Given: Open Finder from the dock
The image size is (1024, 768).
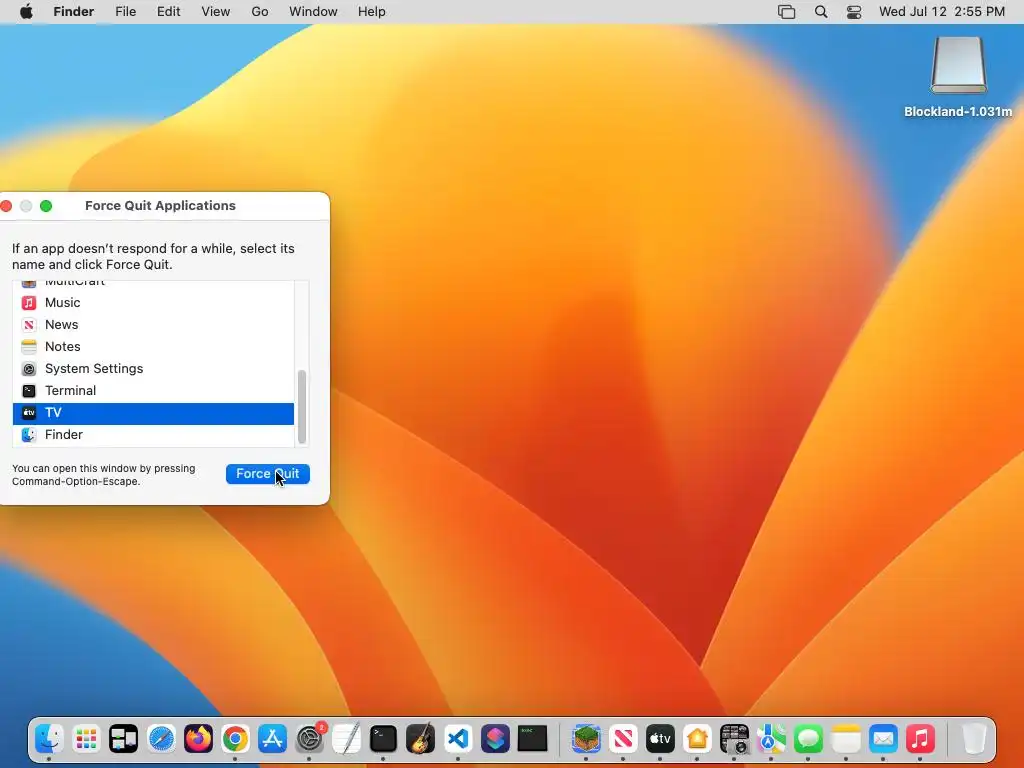Looking at the screenshot, I should [49, 739].
